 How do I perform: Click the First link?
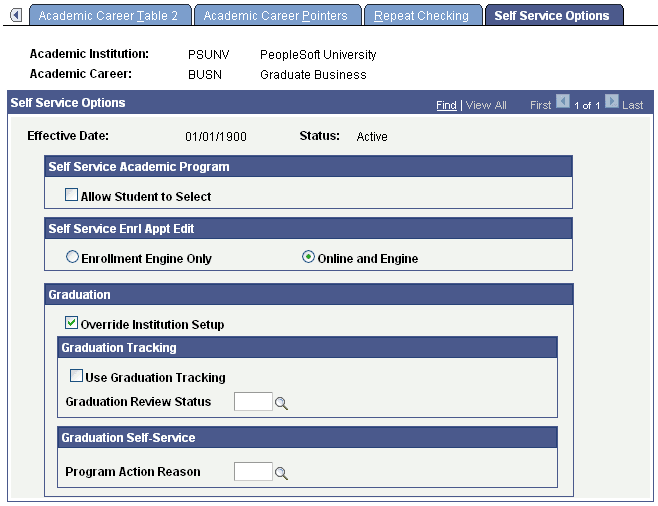point(540,105)
